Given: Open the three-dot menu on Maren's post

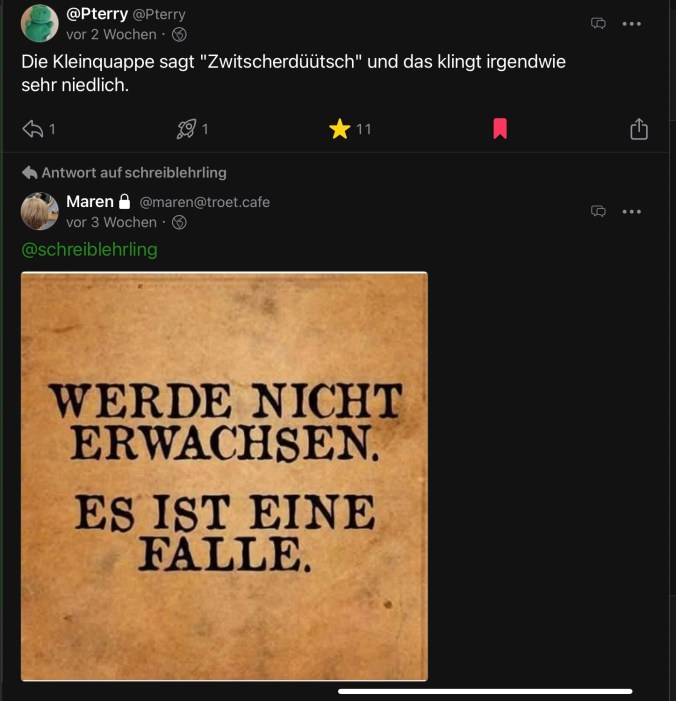Looking at the screenshot, I should pos(632,211).
